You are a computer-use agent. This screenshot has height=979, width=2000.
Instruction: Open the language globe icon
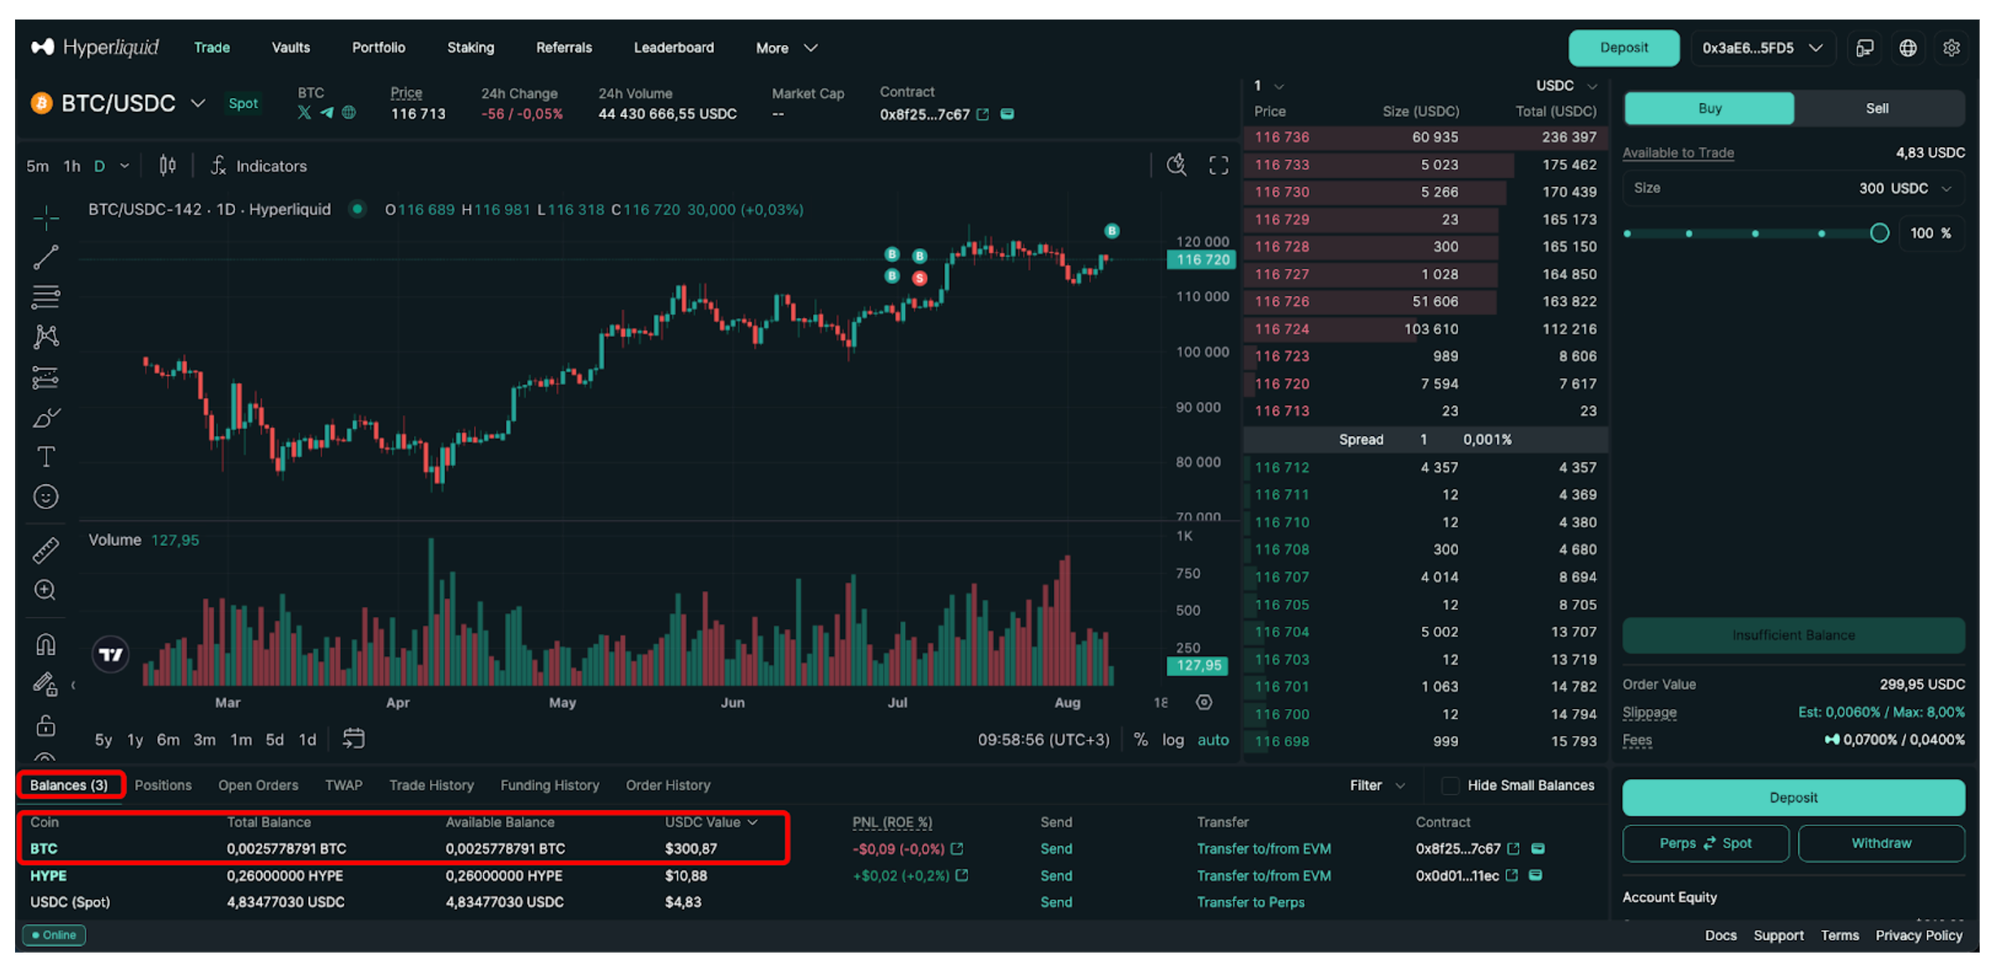point(1907,48)
